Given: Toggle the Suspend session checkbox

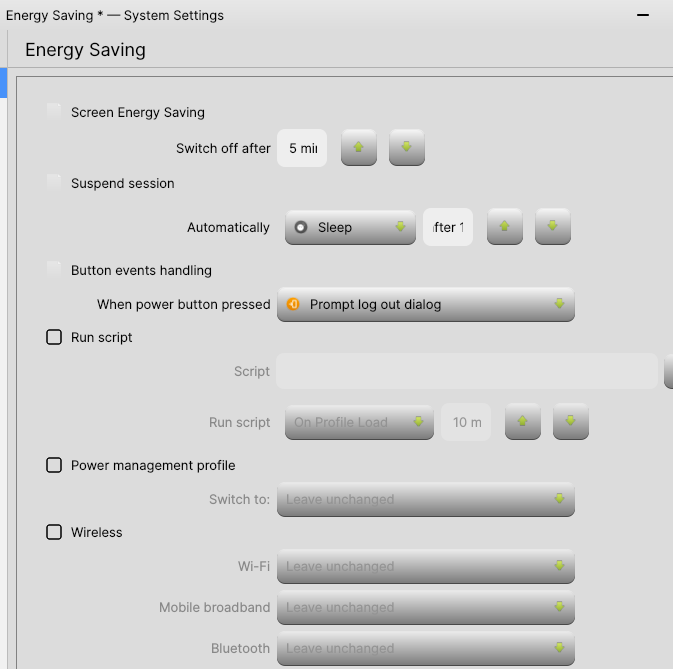Looking at the screenshot, I should tap(54, 183).
